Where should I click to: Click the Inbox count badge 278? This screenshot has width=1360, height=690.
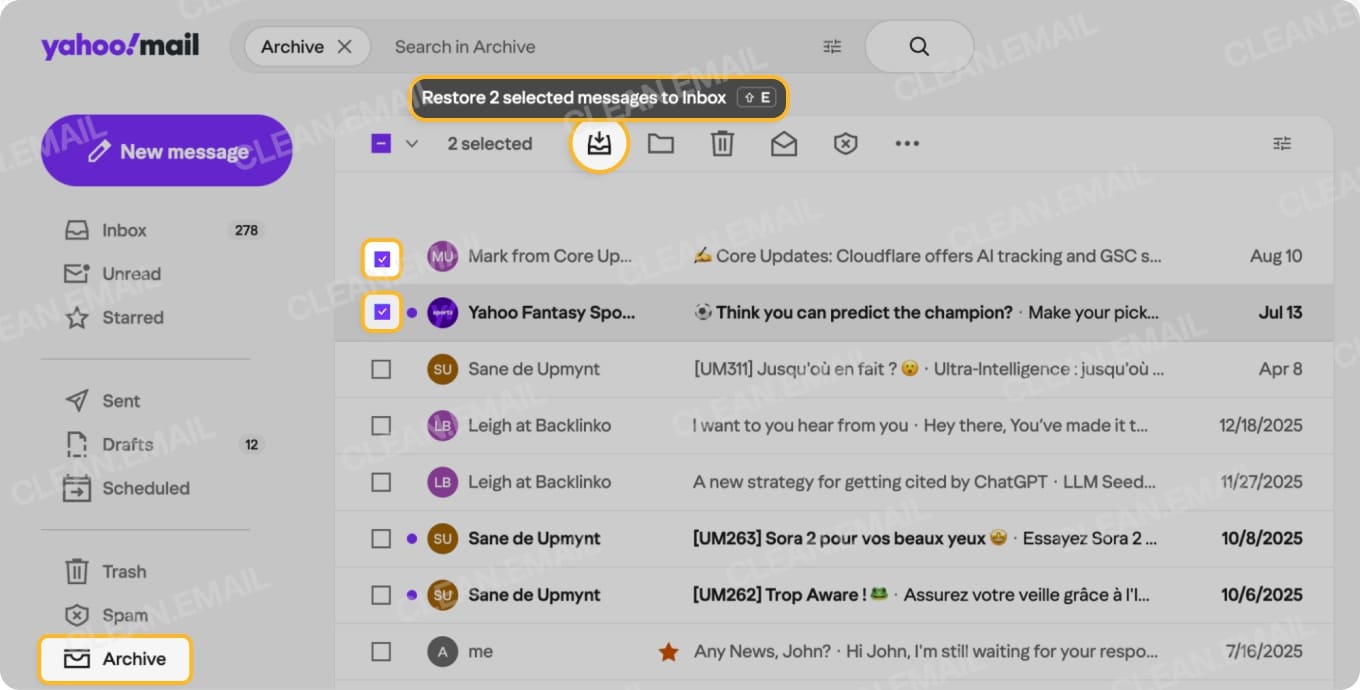pyautogui.click(x=246, y=230)
